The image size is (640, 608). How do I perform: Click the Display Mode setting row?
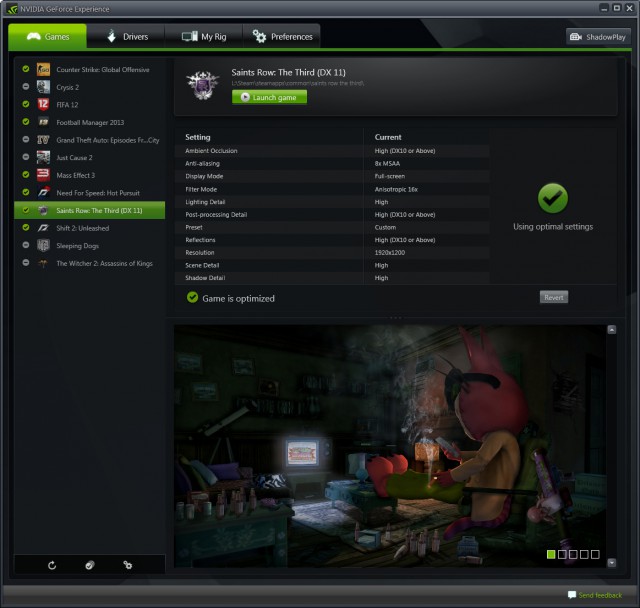point(332,176)
